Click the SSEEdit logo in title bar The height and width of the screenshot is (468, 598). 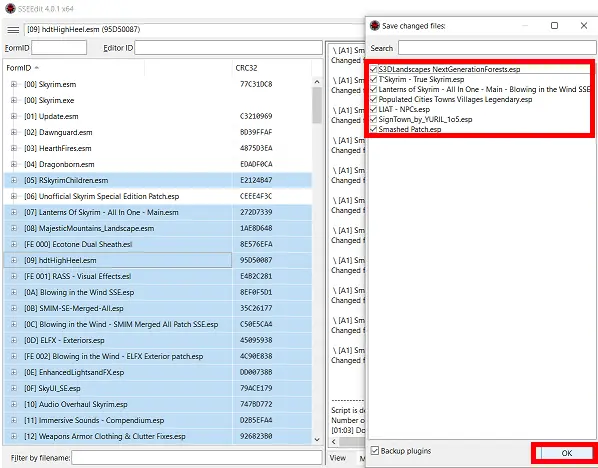tap(10, 8)
